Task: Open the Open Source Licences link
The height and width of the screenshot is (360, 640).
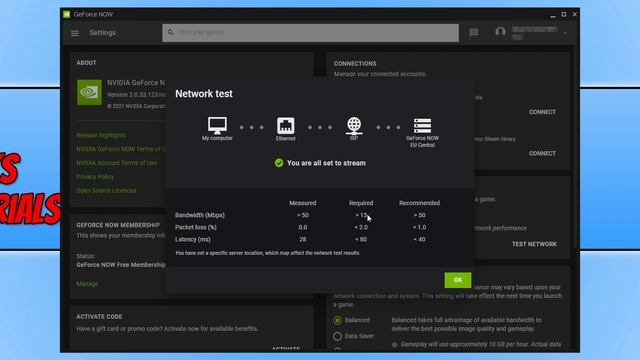Action: (106, 191)
